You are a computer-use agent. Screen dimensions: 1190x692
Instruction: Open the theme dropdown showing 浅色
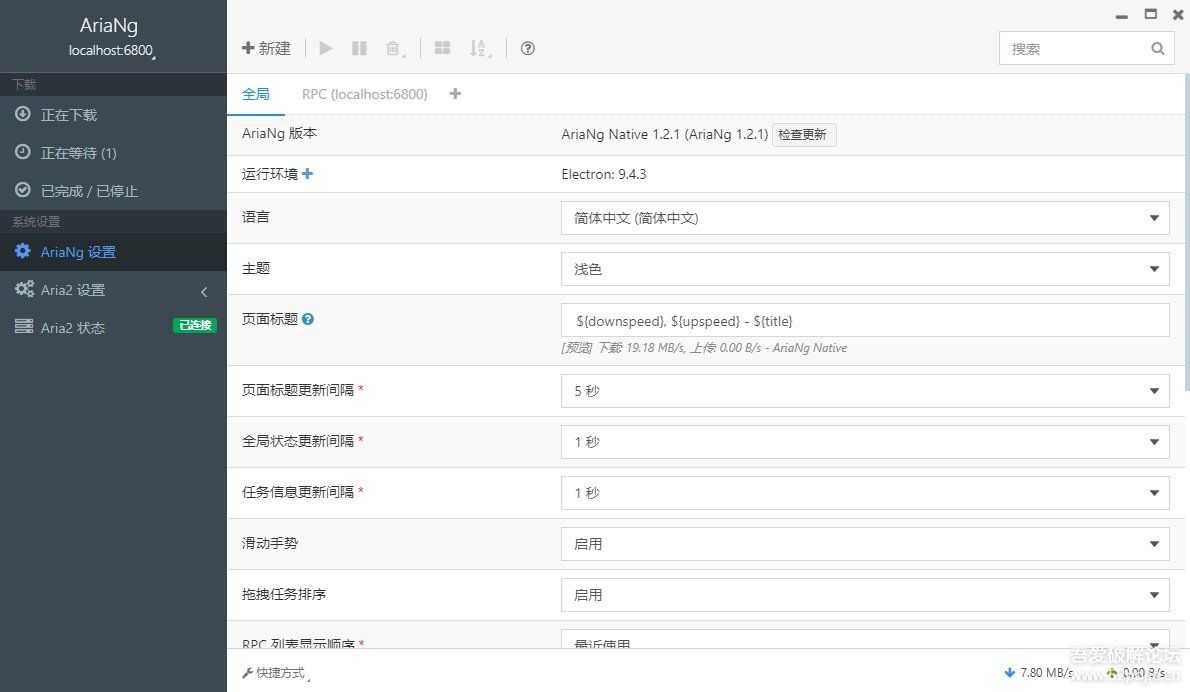pos(864,269)
